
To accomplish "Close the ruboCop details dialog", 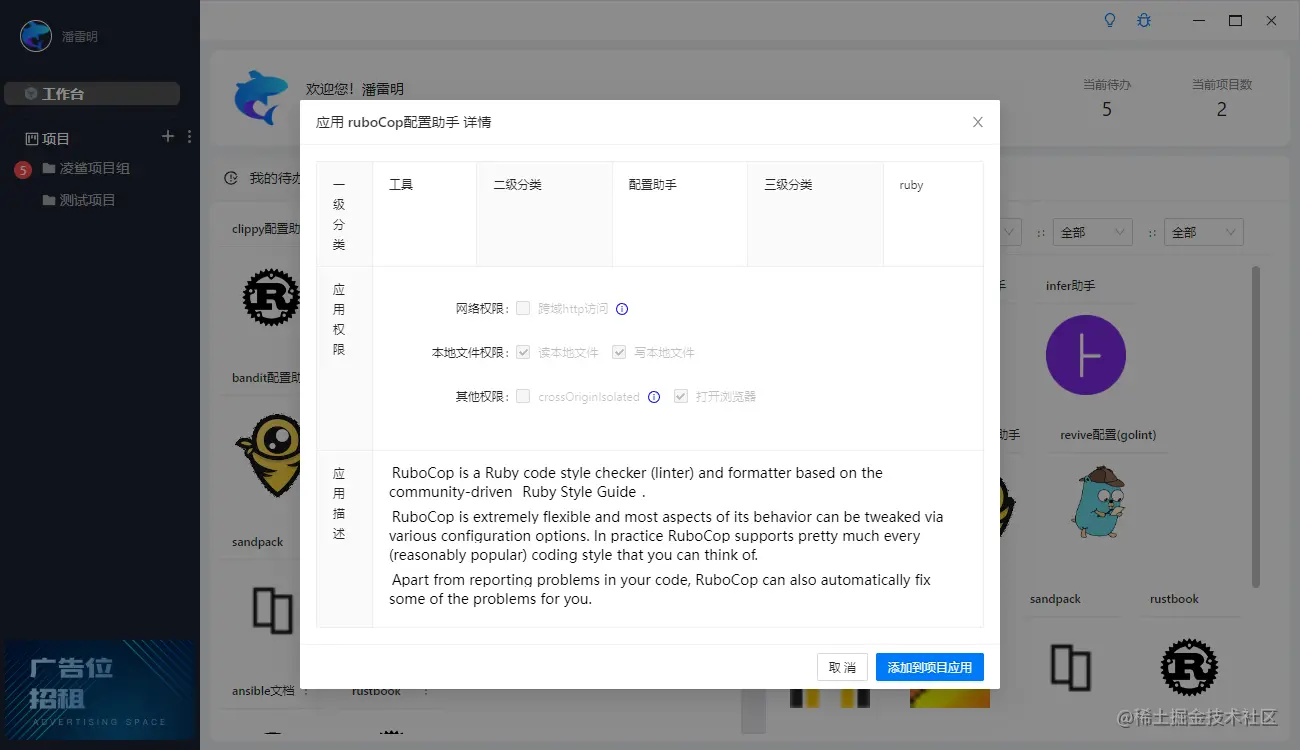I will (x=978, y=122).
